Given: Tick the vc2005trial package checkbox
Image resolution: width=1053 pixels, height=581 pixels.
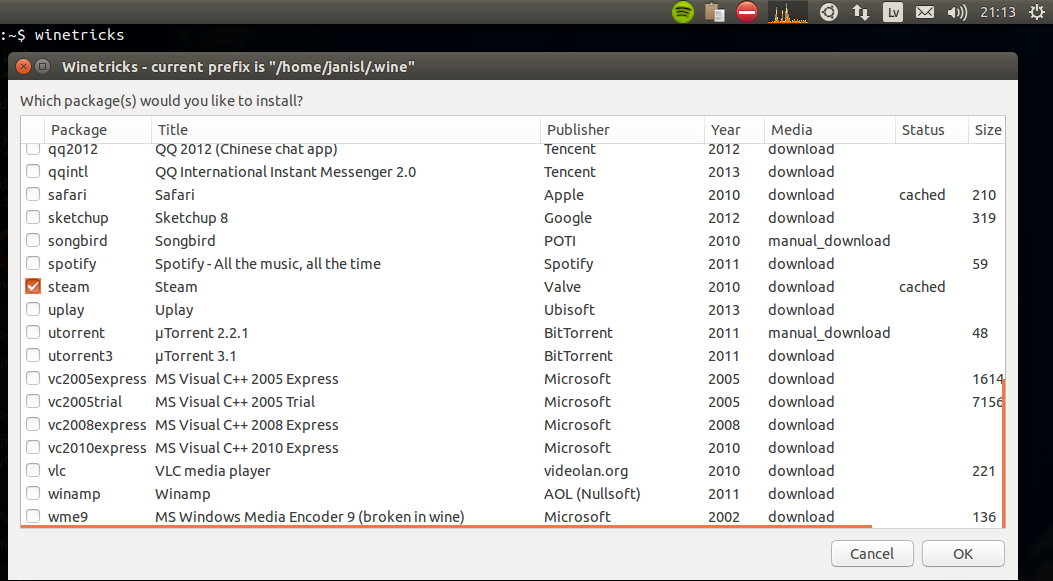Looking at the screenshot, I should (x=32, y=402).
